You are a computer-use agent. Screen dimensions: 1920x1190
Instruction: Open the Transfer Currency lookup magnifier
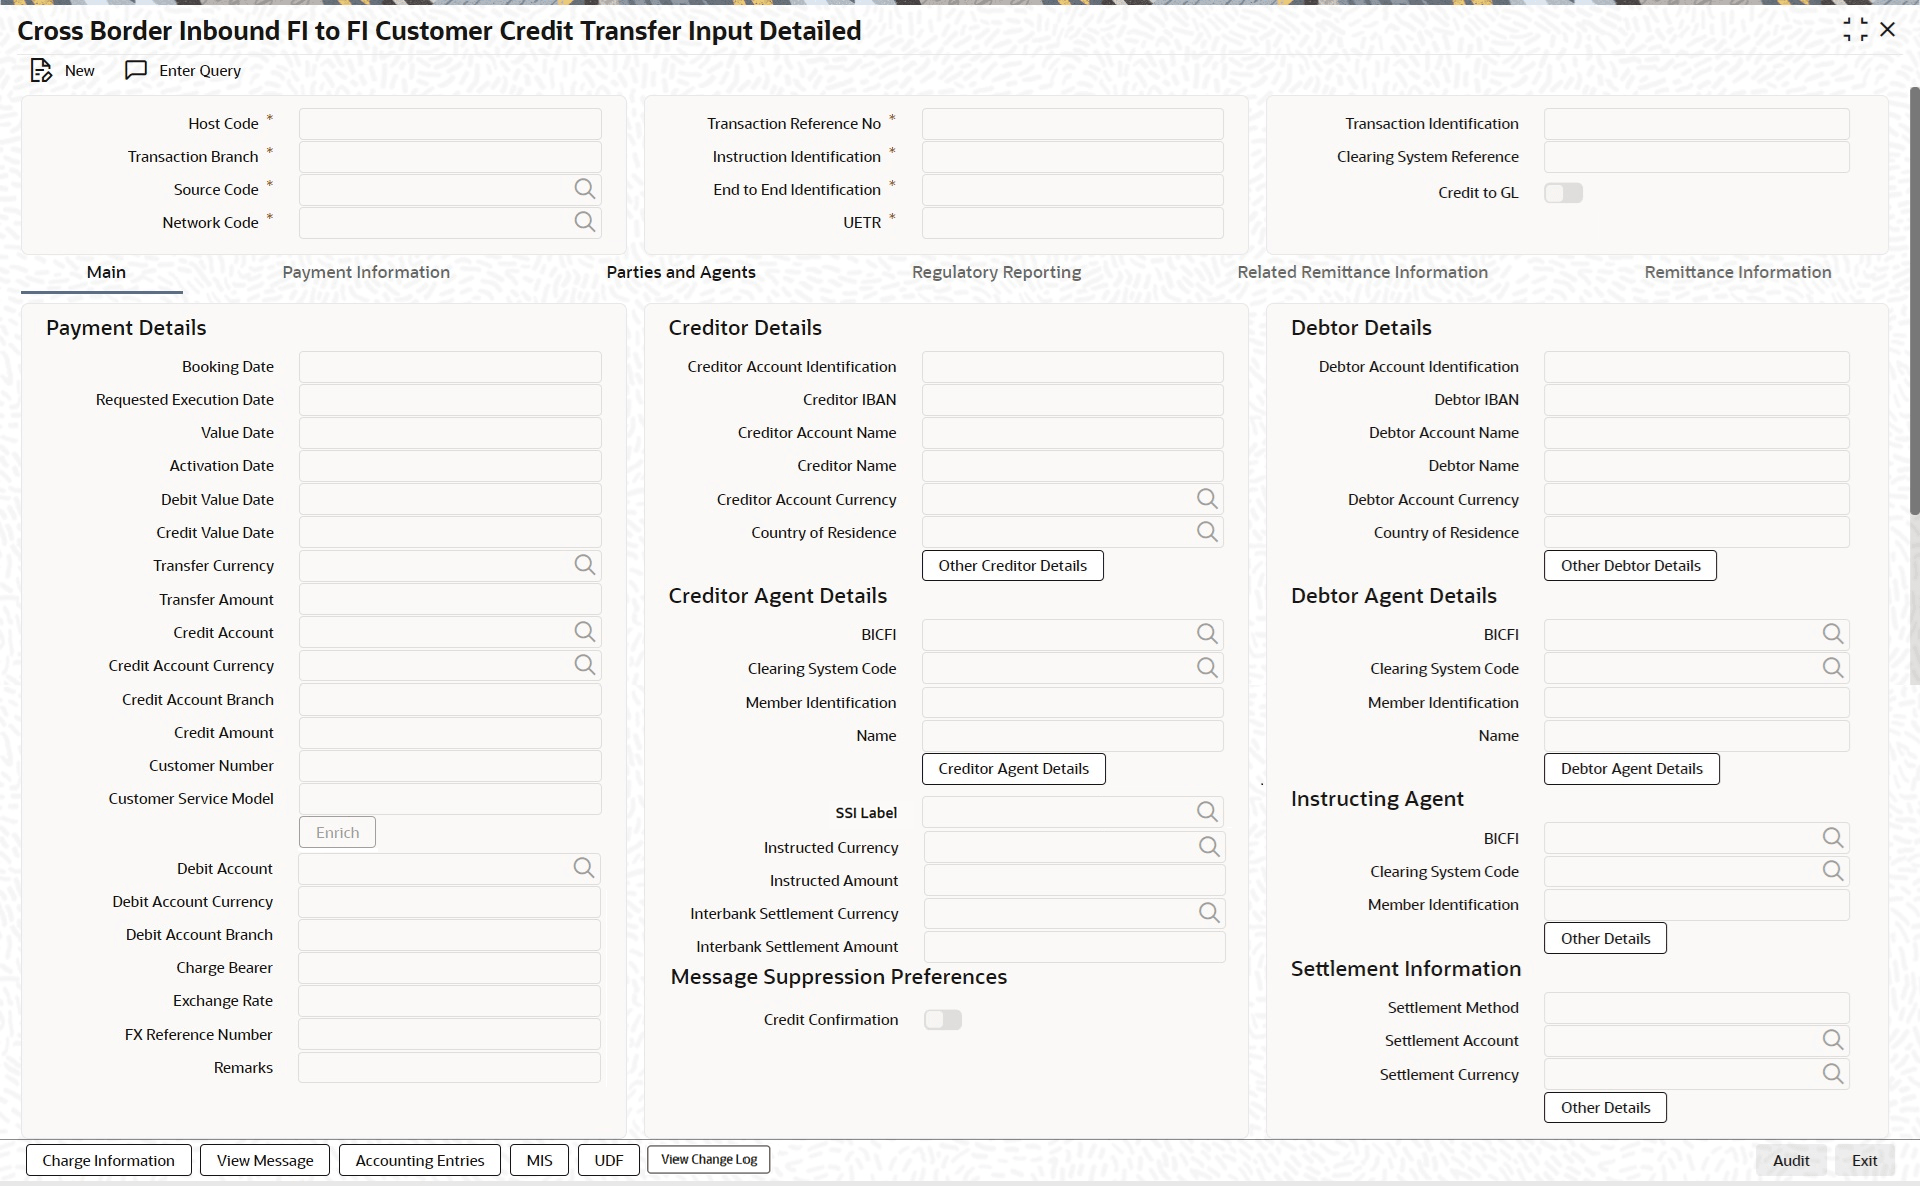coord(585,565)
